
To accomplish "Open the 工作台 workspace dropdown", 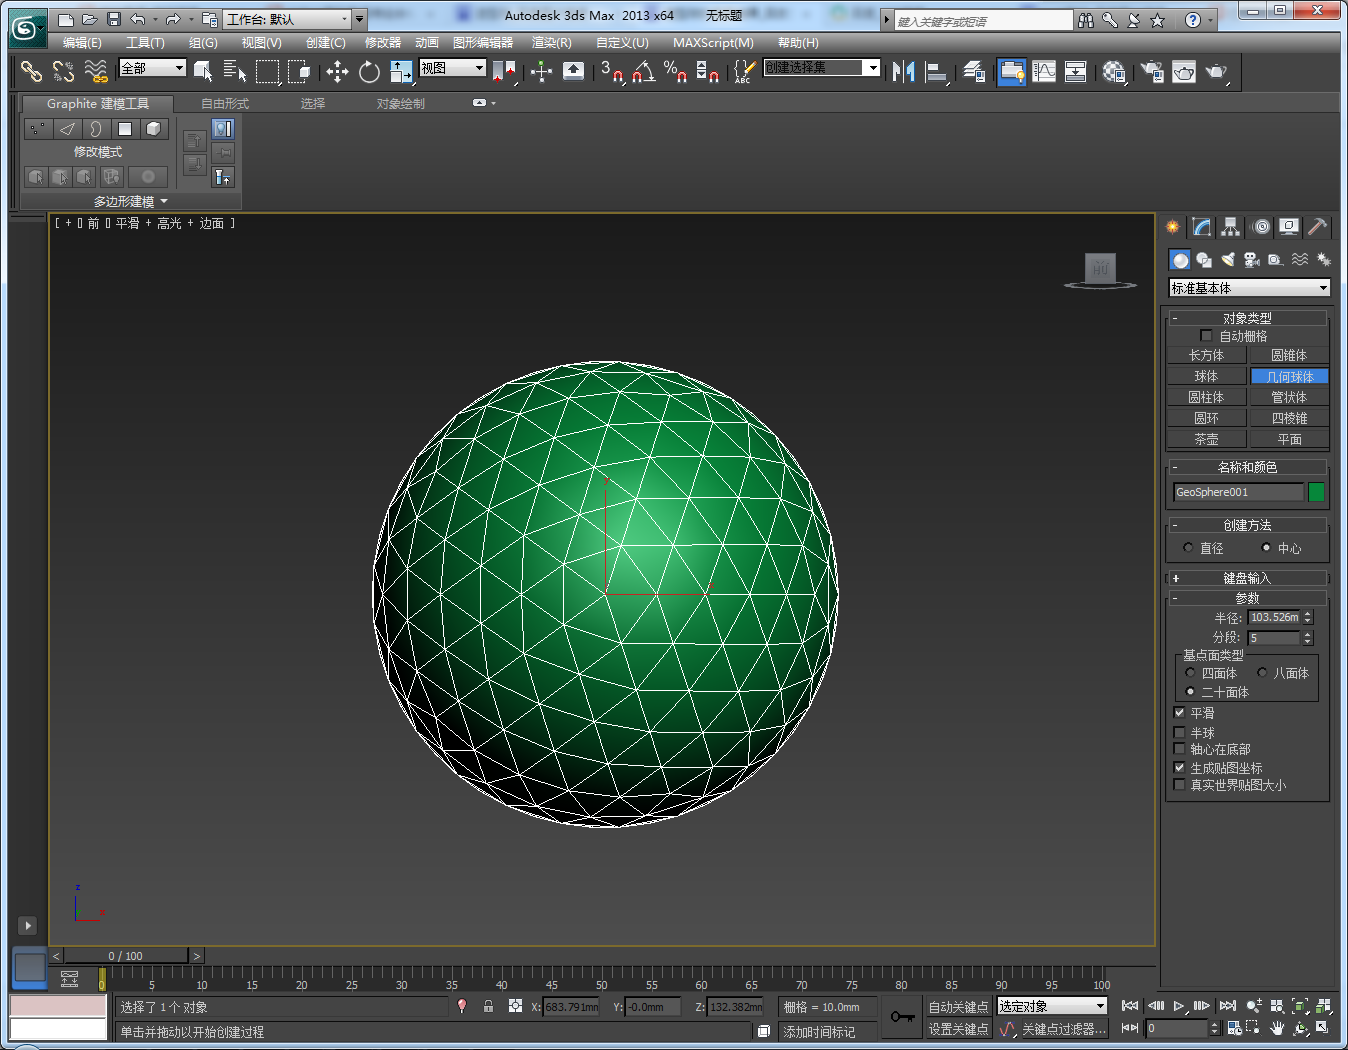I will pos(288,19).
